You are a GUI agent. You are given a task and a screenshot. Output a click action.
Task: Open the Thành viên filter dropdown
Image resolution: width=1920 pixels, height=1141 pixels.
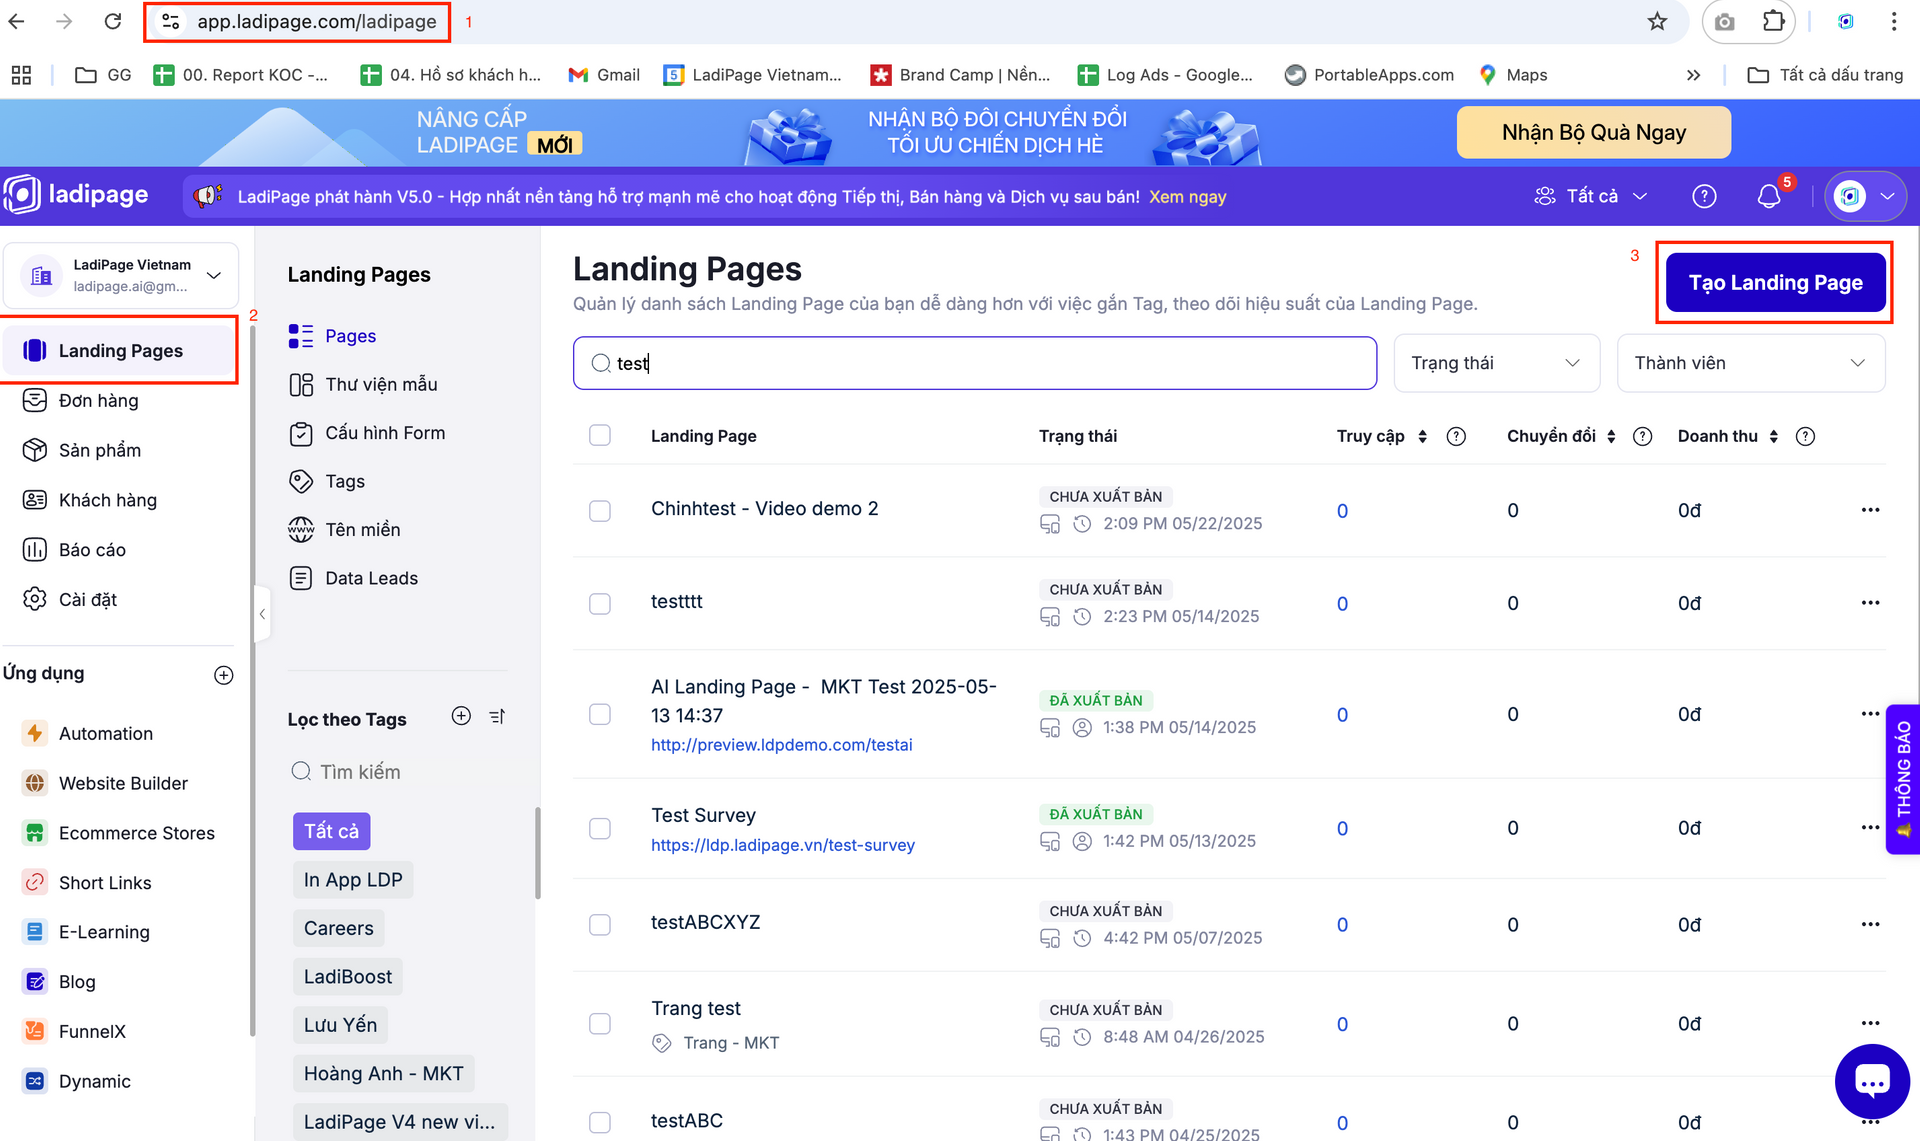(x=1751, y=363)
